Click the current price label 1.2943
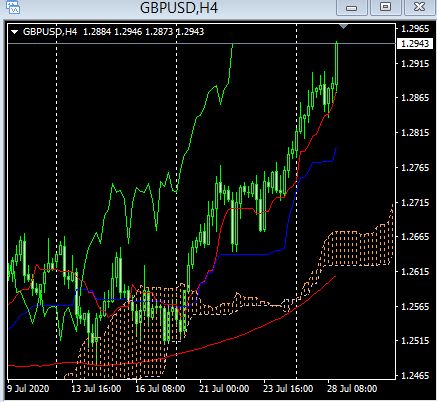This screenshot has height=402, width=437. (415, 43)
